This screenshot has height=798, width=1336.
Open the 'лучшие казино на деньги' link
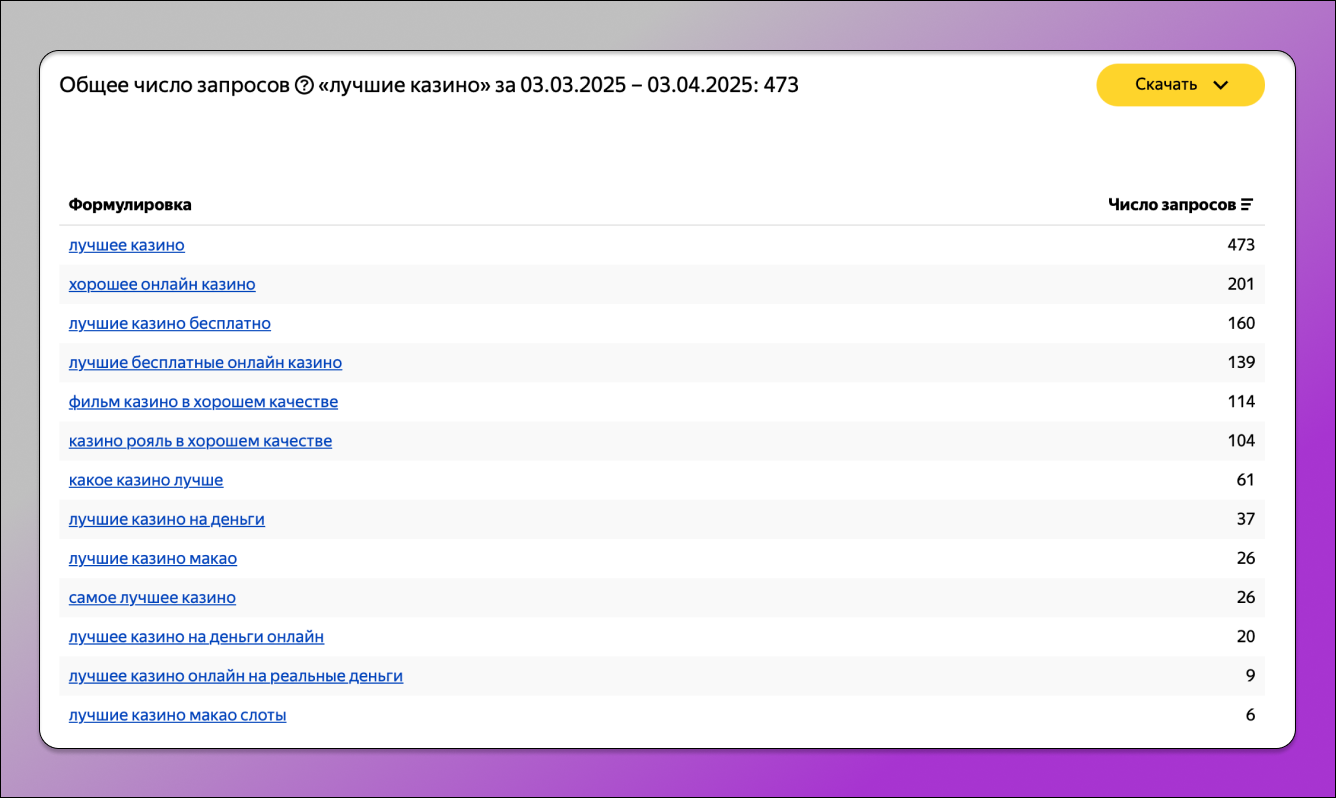tap(167, 519)
